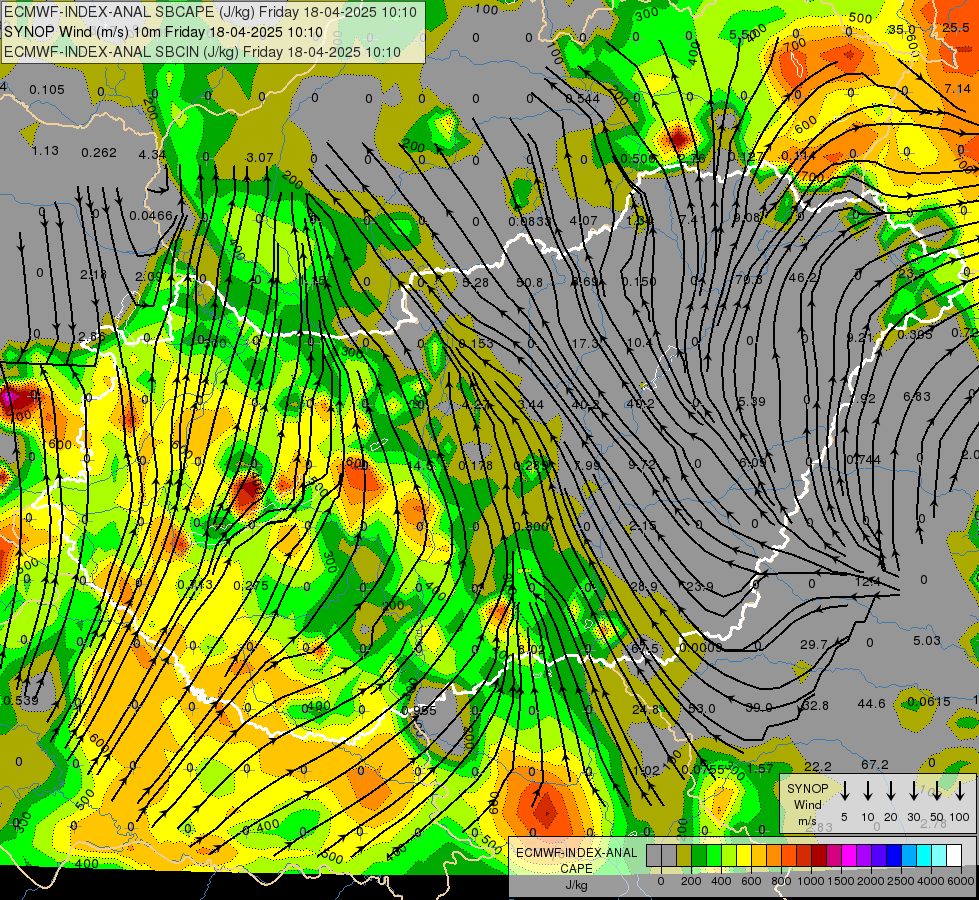The height and width of the screenshot is (900, 979).
Task: Click the station value 9.72
Action: tap(642, 464)
